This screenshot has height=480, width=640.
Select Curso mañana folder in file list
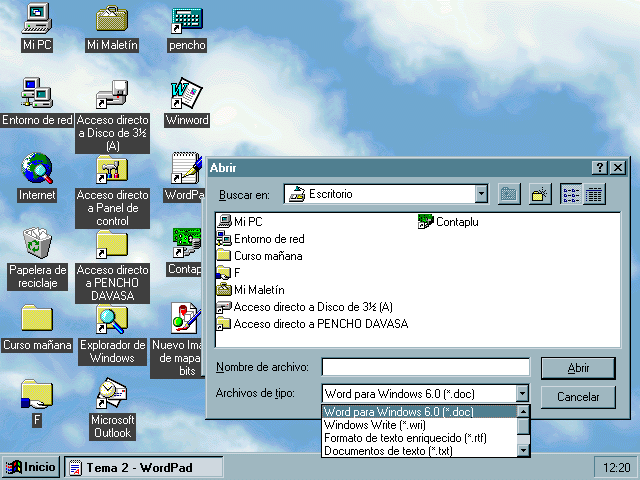coord(260,256)
